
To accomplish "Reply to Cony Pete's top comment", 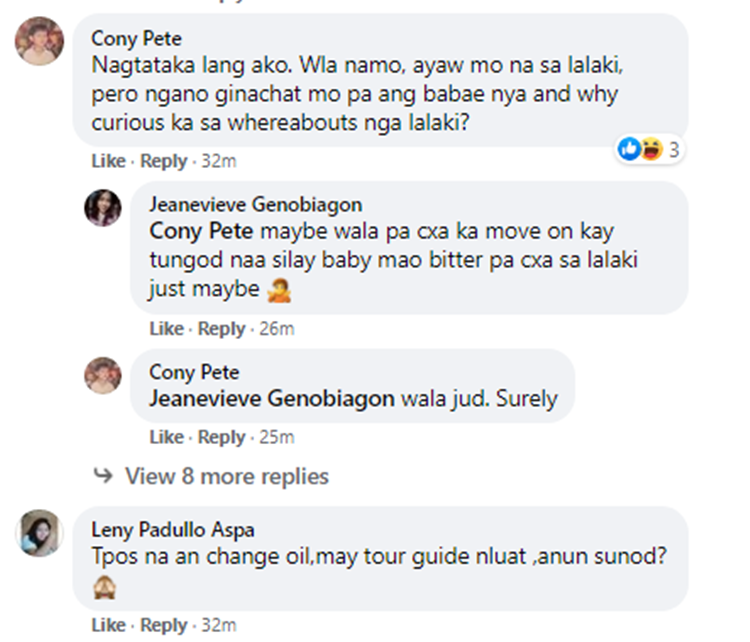I will point(163,161).
